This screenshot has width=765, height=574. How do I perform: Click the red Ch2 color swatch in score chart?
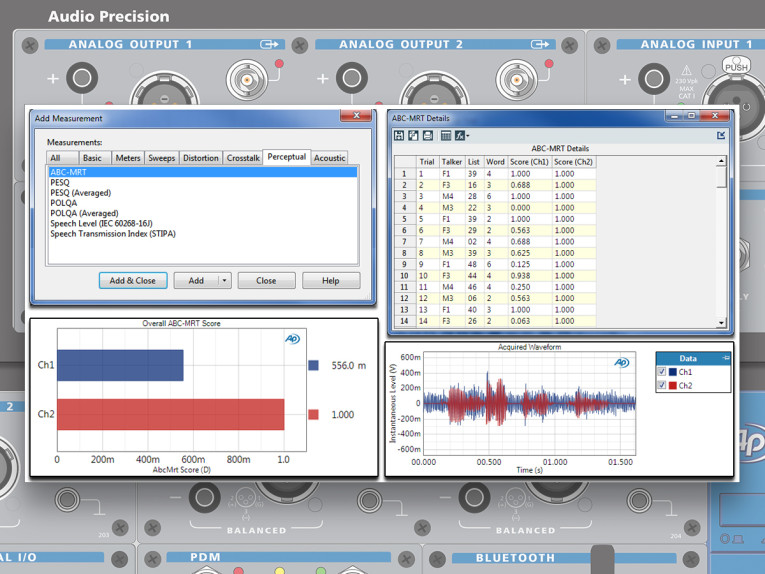(313, 415)
